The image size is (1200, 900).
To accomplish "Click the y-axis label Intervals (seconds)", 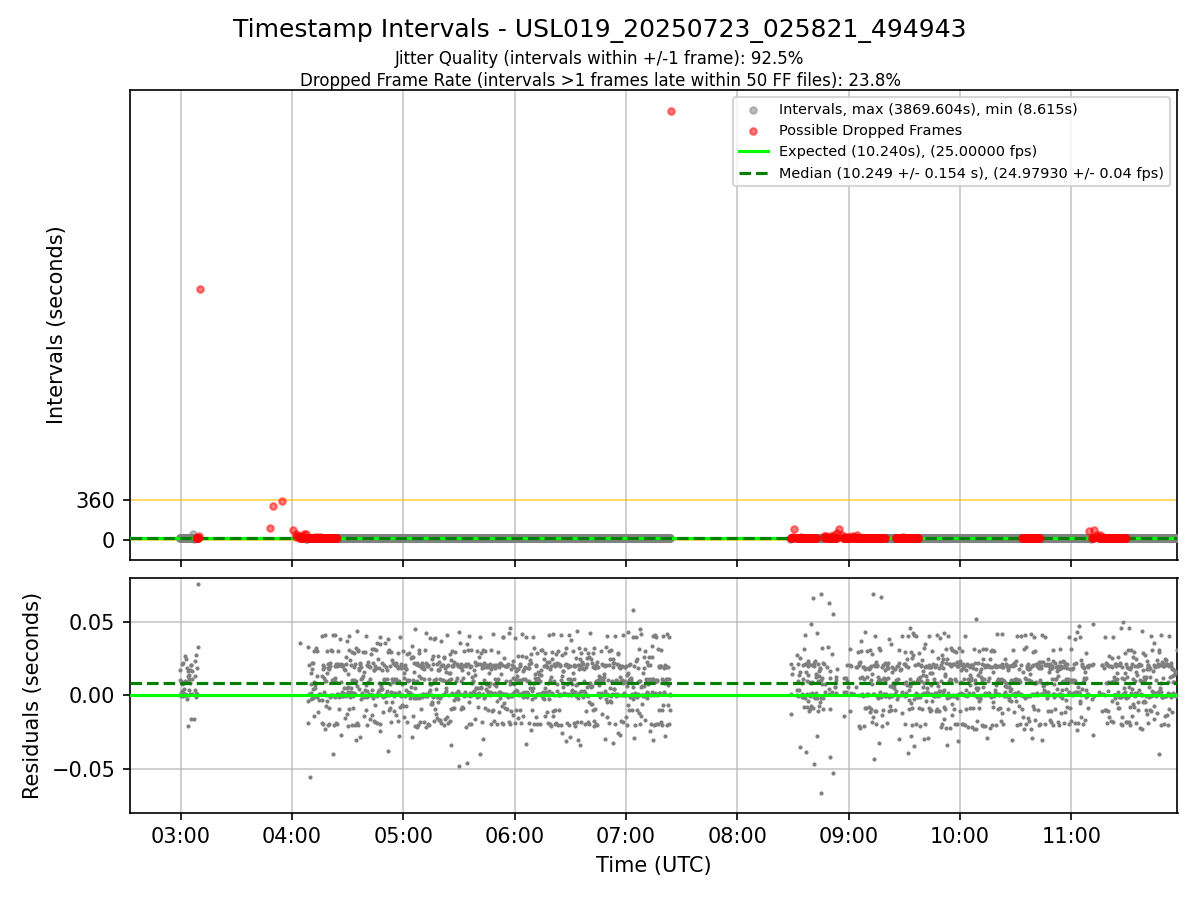I will (56, 325).
